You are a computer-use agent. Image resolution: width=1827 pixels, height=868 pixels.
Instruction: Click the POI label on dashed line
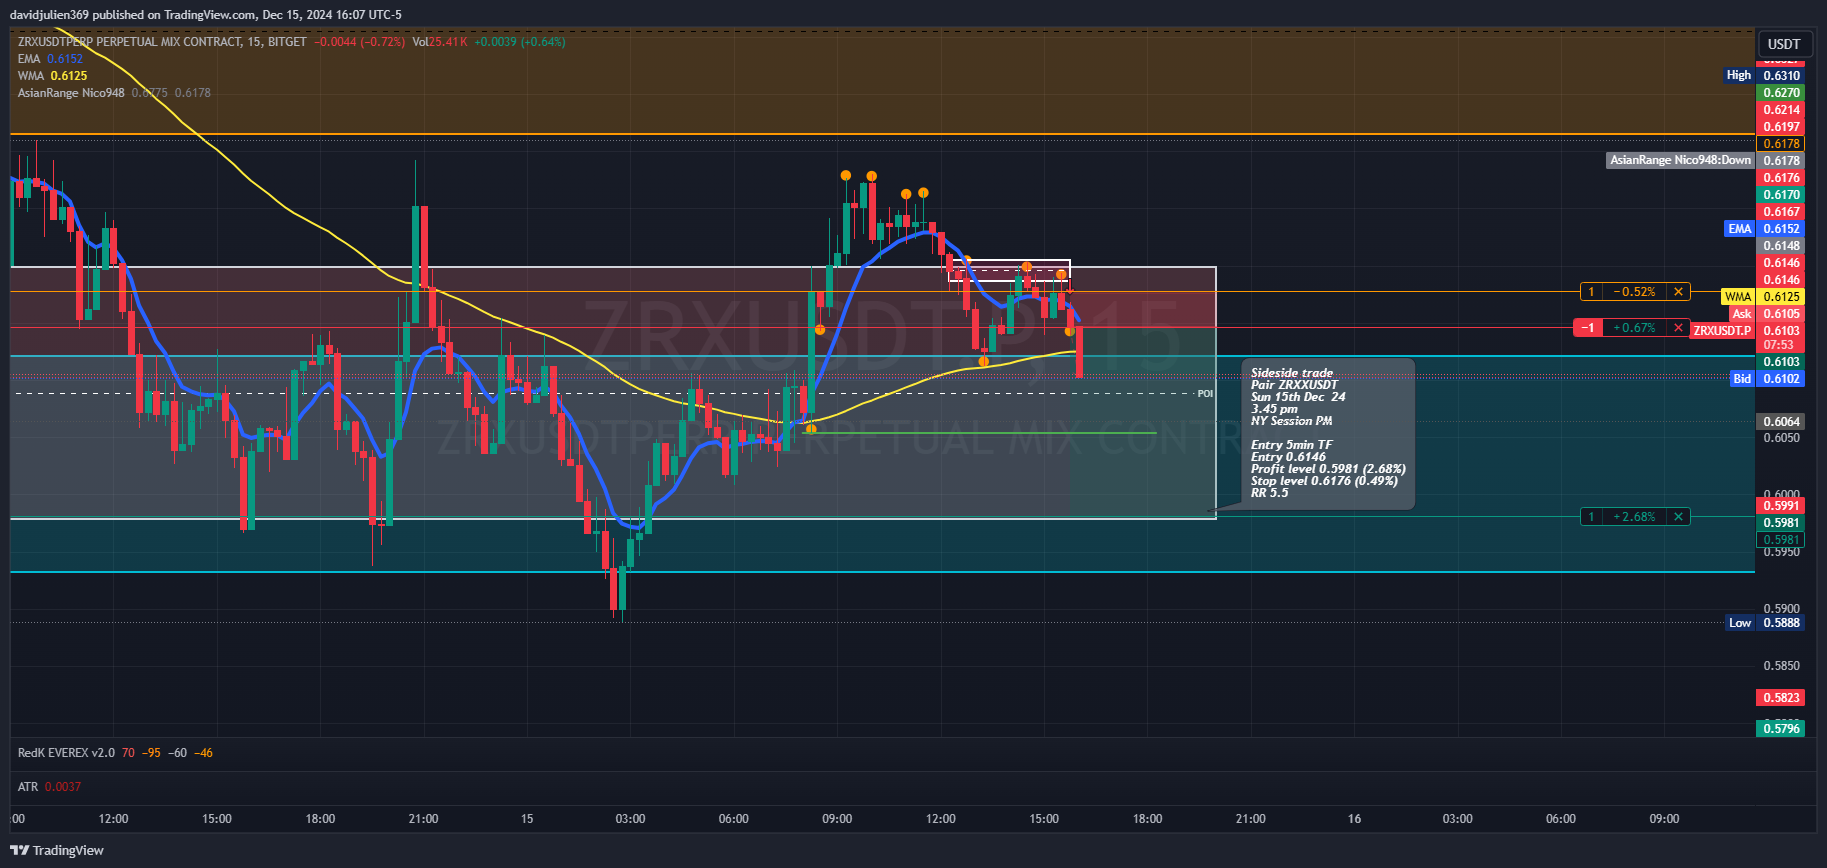1205,393
